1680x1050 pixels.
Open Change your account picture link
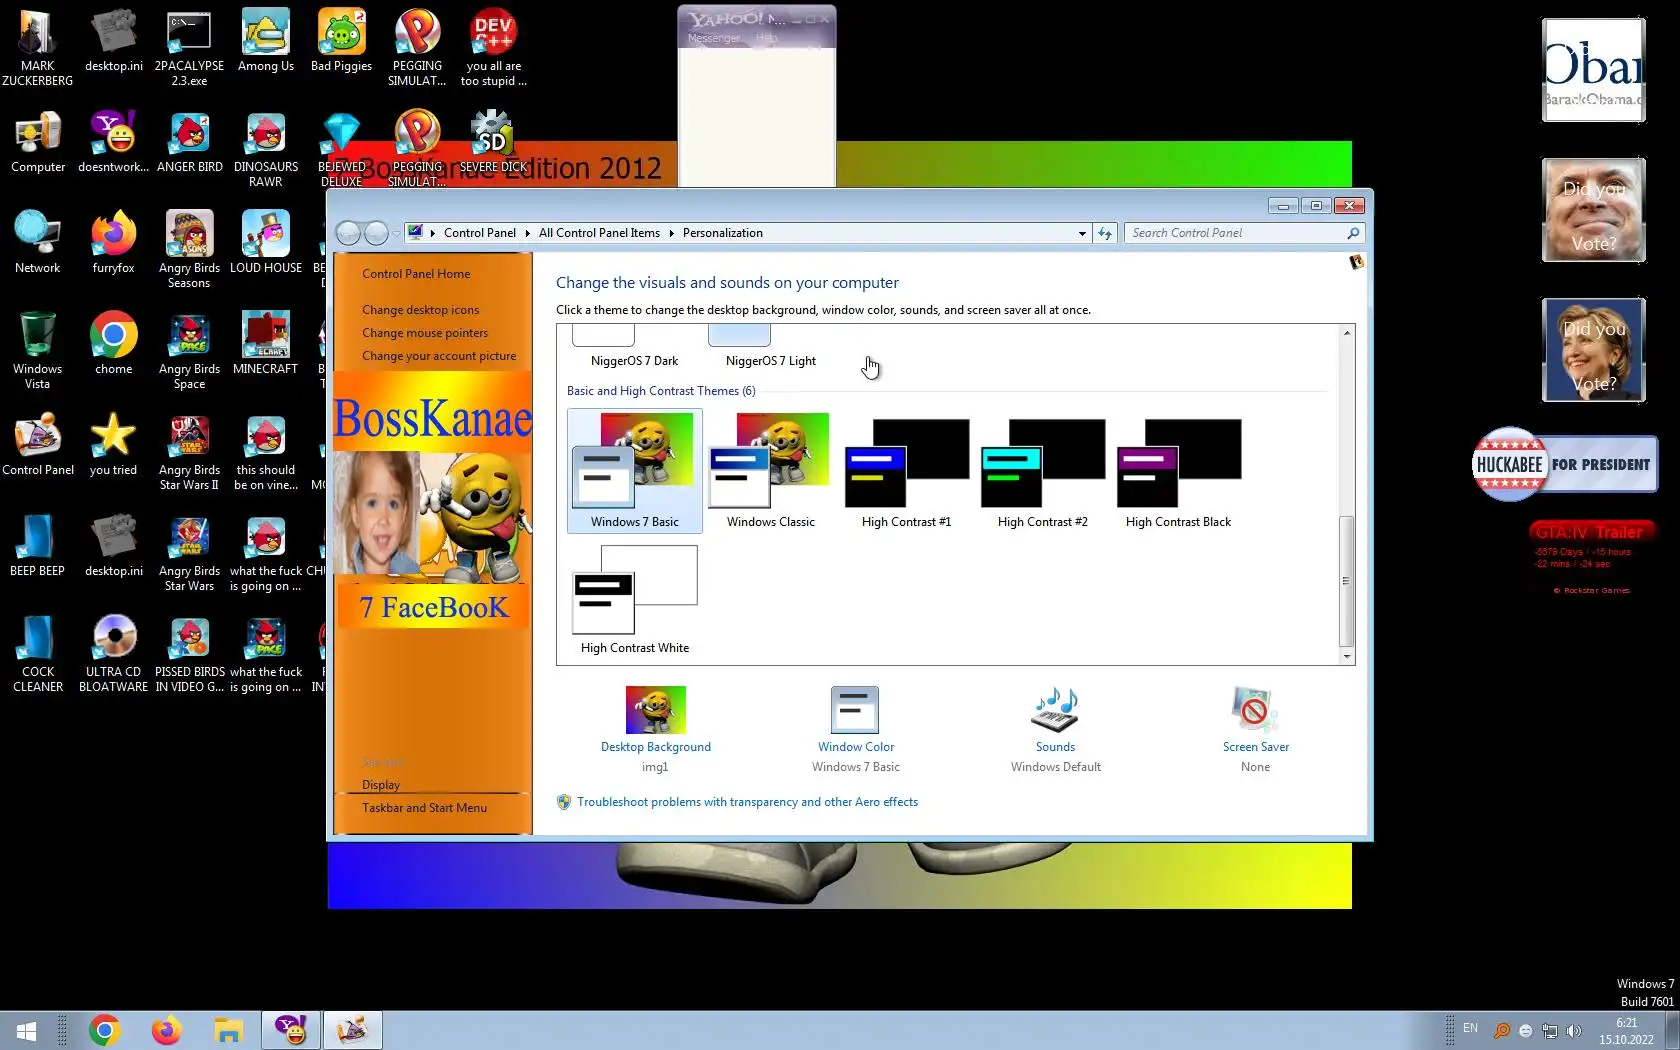pyautogui.click(x=439, y=356)
